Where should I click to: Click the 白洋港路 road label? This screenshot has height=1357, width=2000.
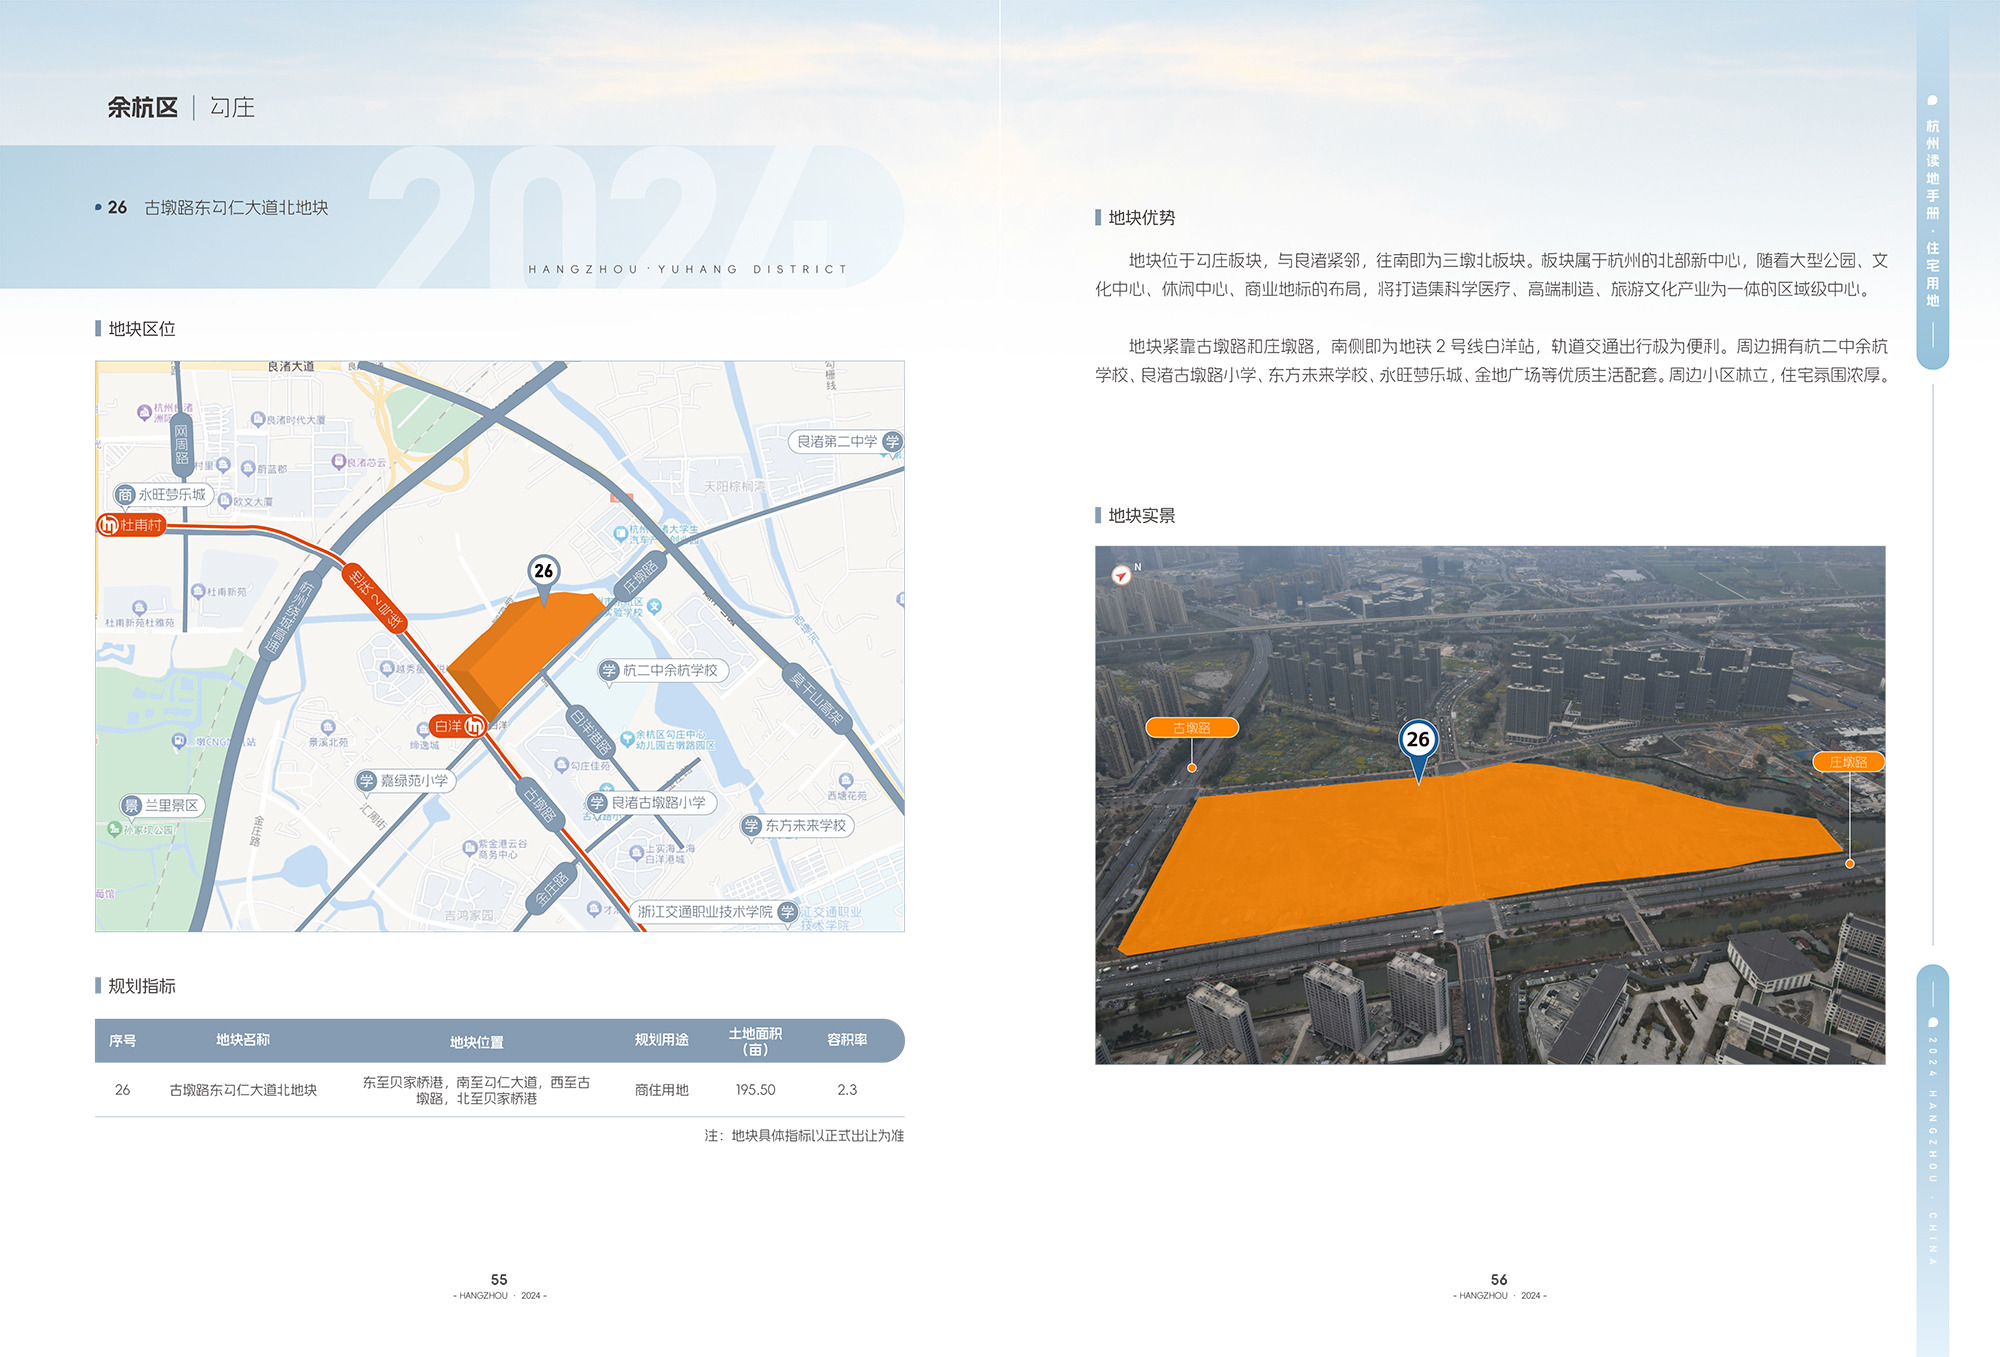click(x=591, y=731)
